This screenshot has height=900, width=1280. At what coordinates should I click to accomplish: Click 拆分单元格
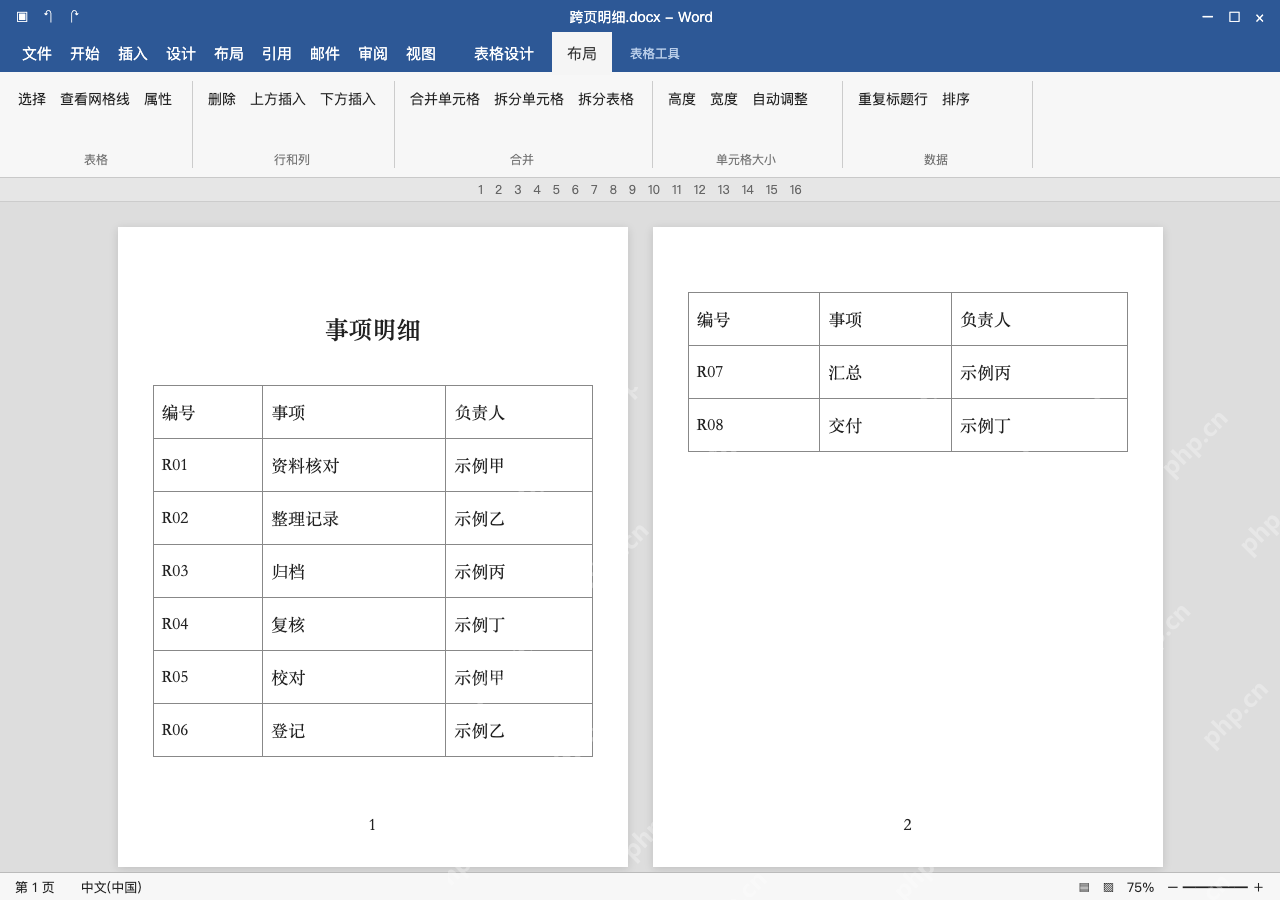click(x=529, y=99)
